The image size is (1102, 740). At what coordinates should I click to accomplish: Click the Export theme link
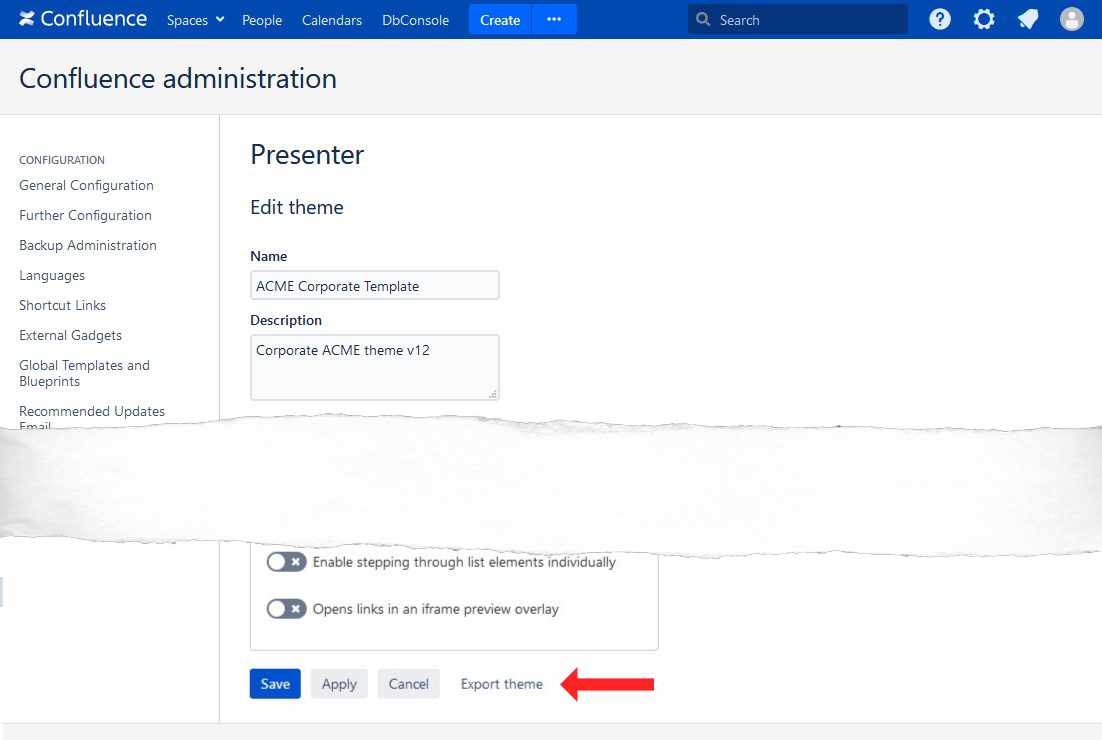501,684
